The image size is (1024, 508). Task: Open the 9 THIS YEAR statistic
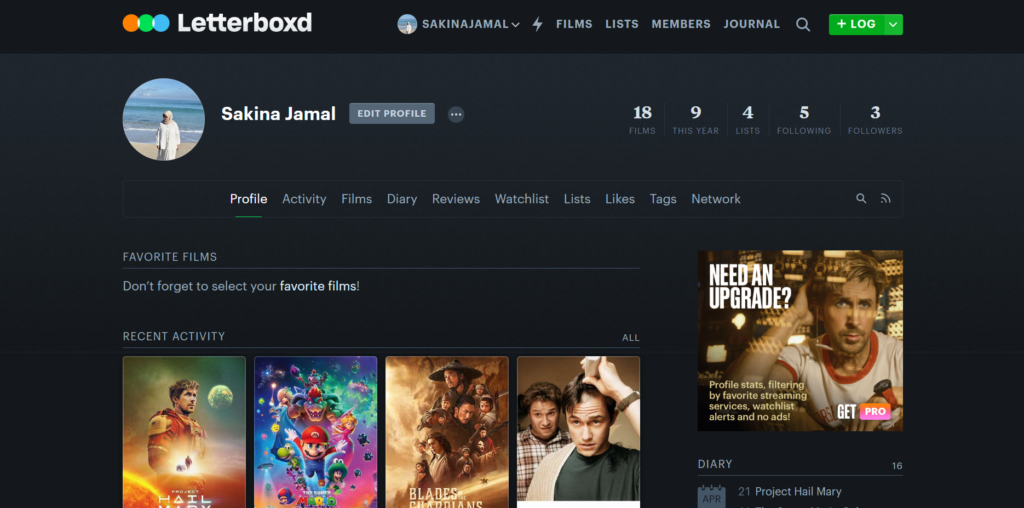click(x=696, y=119)
